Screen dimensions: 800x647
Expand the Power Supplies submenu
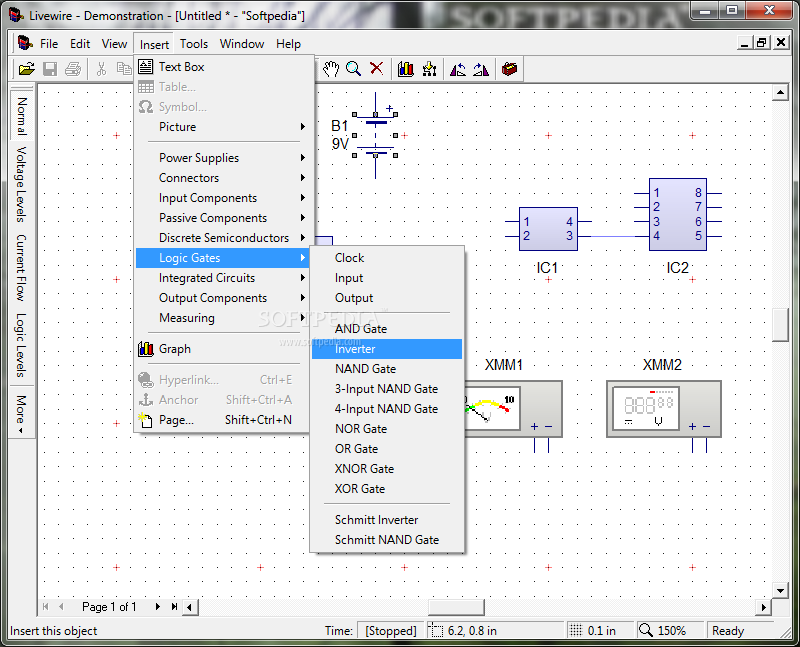click(x=224, y=158)
